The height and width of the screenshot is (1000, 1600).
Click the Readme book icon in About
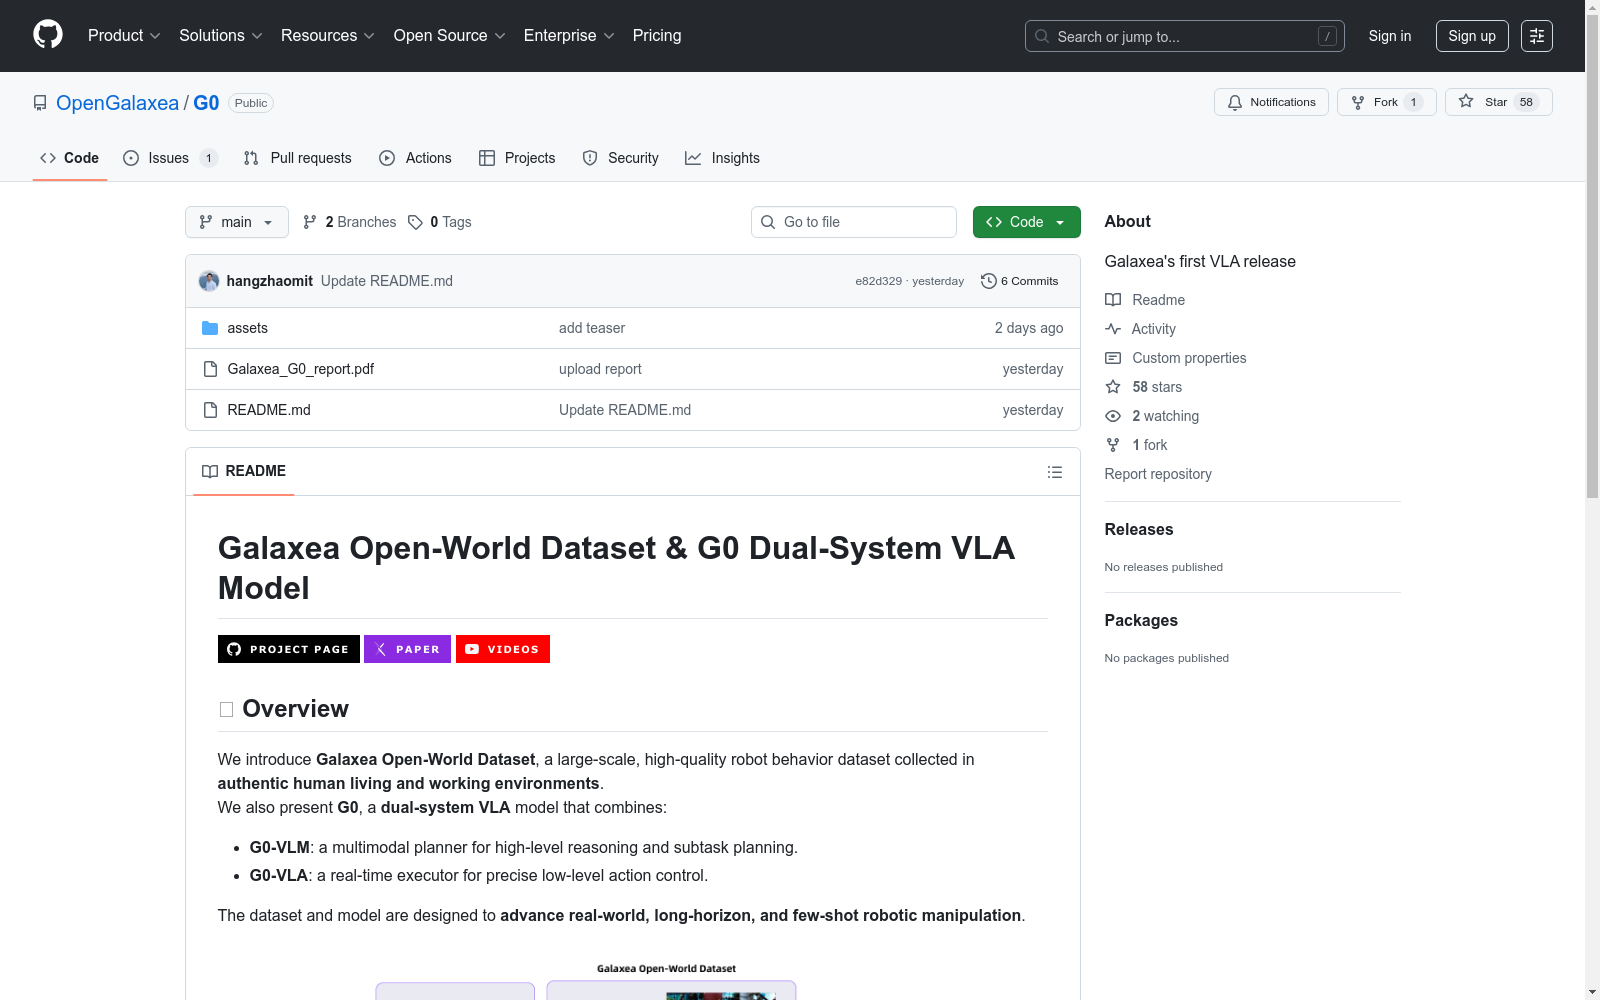coord(1113,300)
